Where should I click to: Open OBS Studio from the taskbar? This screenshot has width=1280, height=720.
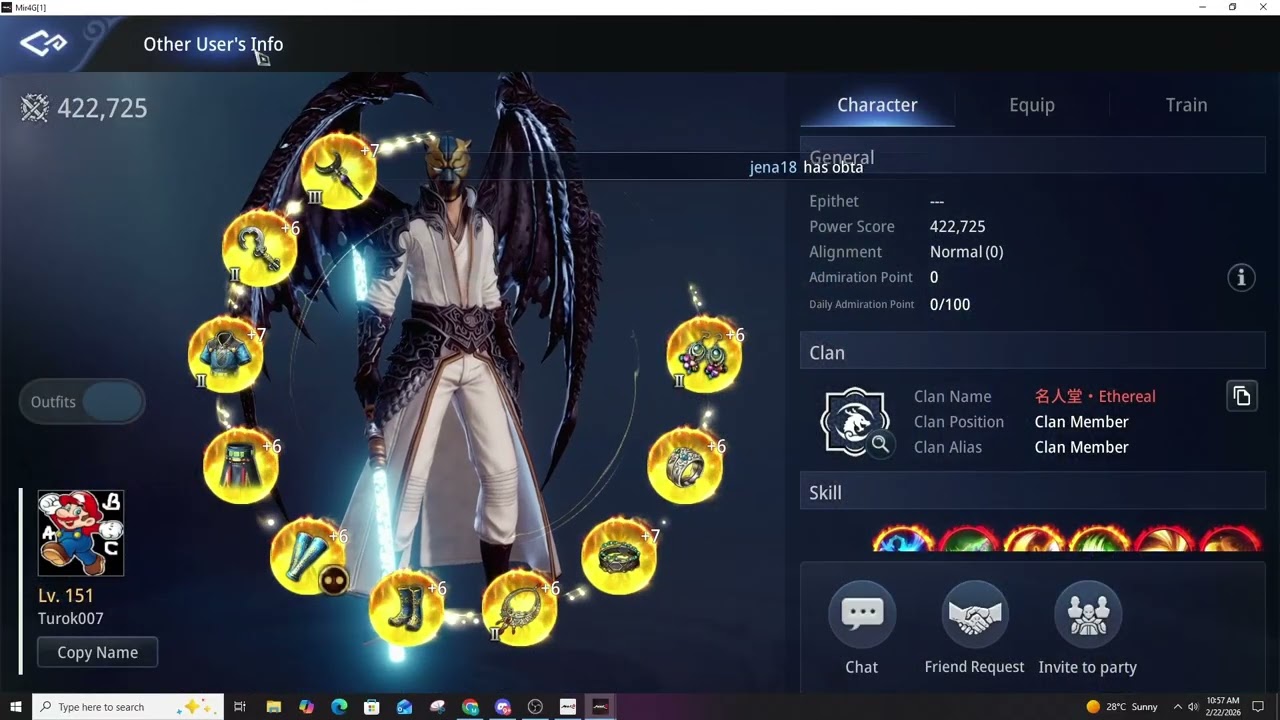click(x=535, y=707)
